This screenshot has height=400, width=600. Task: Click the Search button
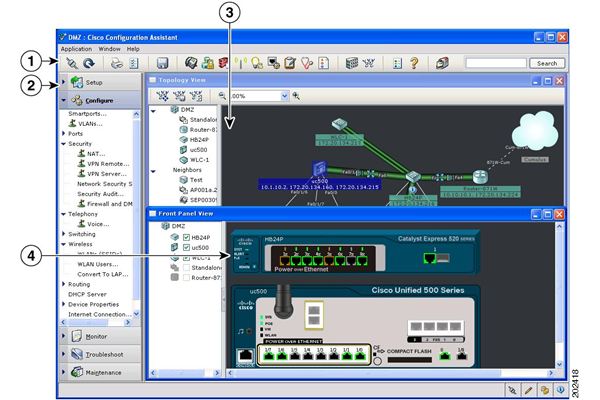547,64
